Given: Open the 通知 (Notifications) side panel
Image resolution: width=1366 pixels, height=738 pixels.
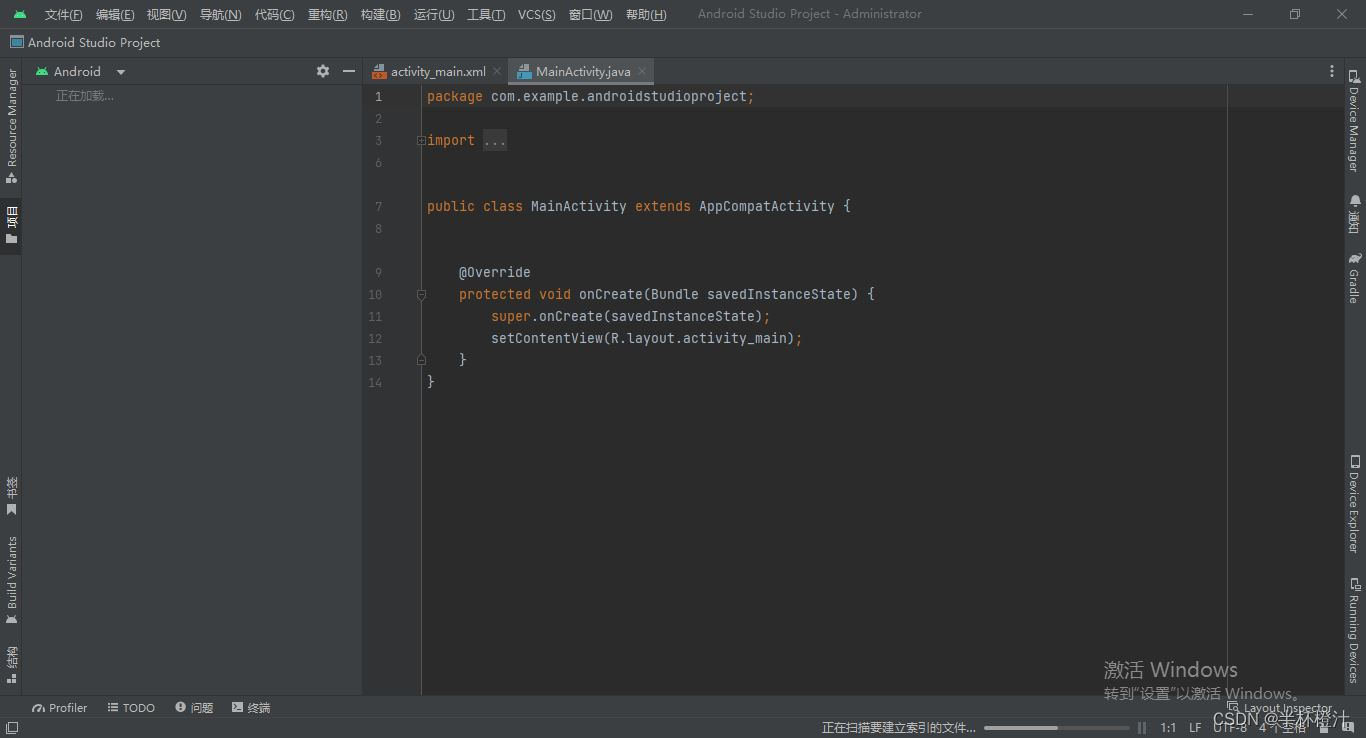Looking at the screenshot, I should [x=1354, y=214].
